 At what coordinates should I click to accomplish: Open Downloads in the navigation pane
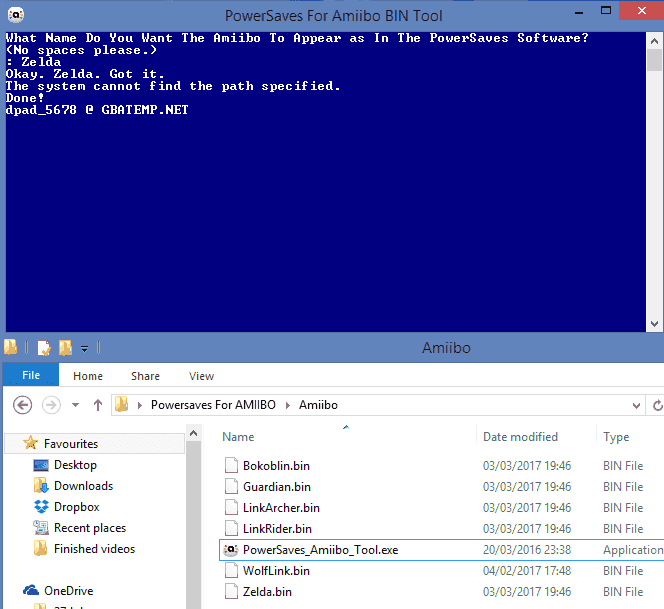(x=83, y=486)
